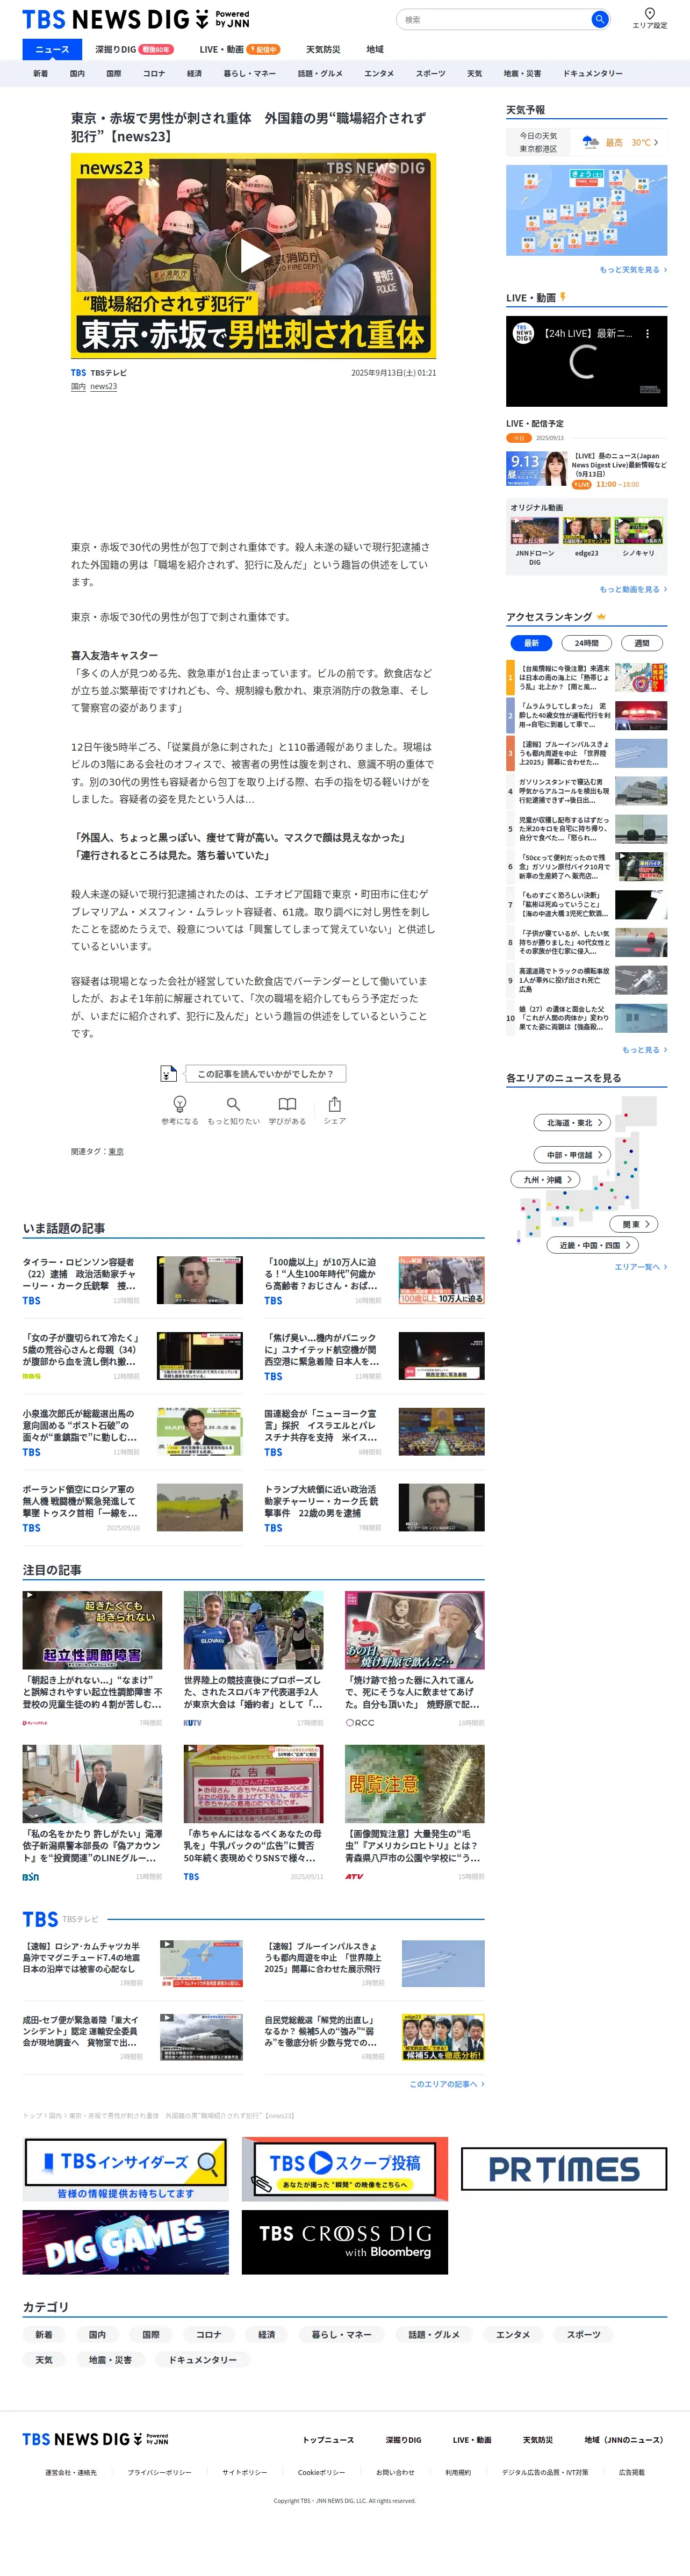690x2576 pixels.
Task: Switch to 地域 tab
Action: 375,49
